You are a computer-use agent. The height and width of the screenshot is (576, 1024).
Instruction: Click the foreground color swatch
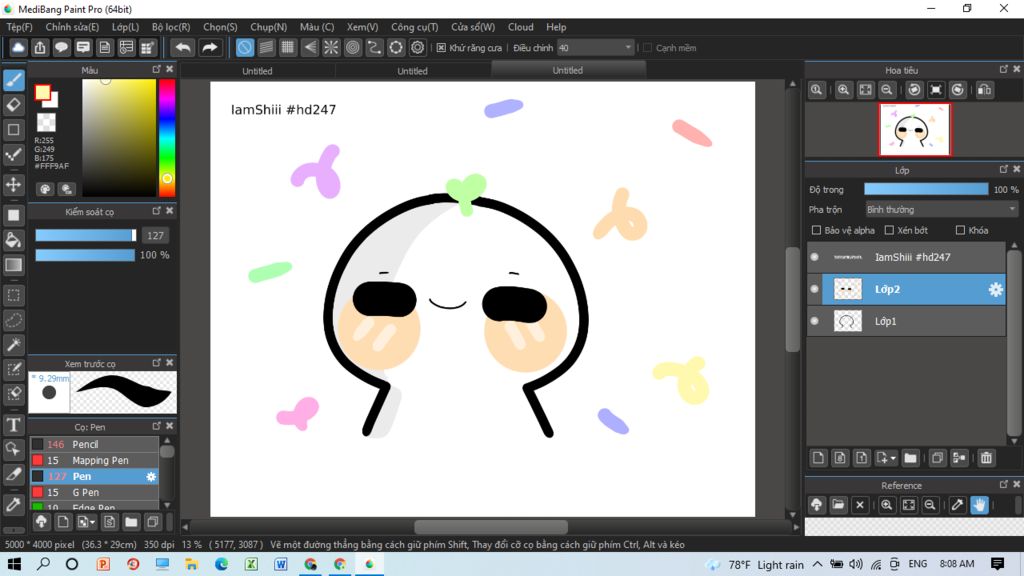pos(42,93)
